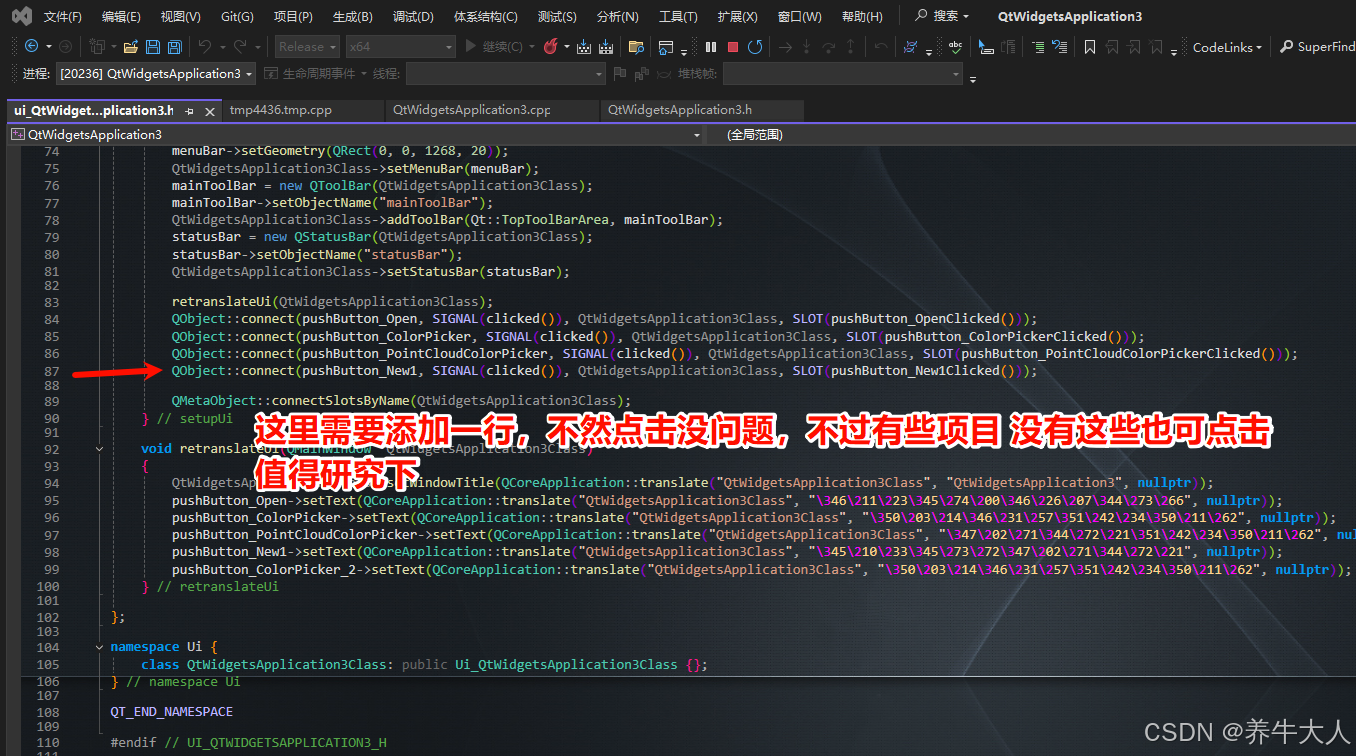Click QT_END_NAMESPACE text on line 108
The width and height of the screenshot is (1356, 756).
coord(172,712)
